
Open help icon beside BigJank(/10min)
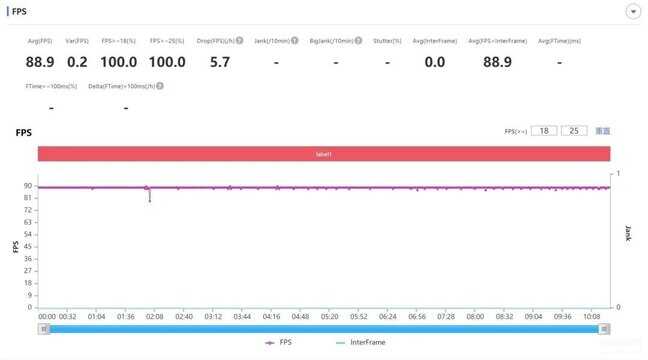click(358, 40)
